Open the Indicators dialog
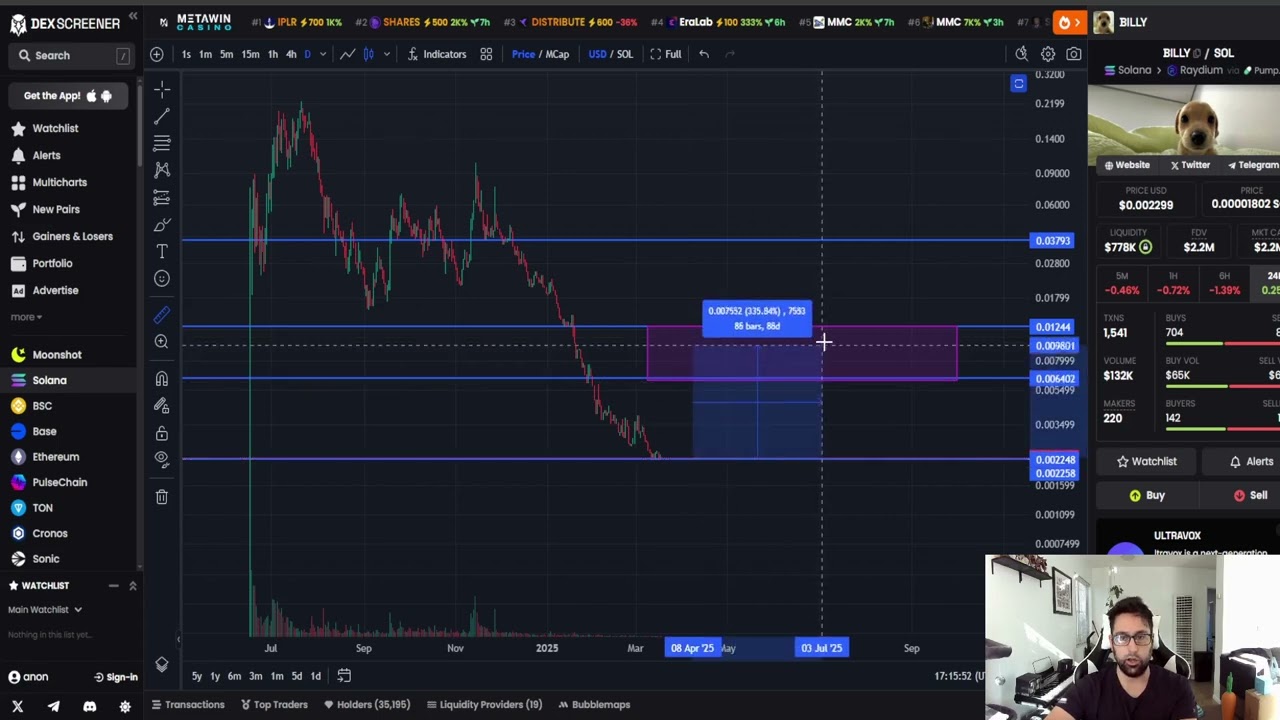 coord(437,54)
